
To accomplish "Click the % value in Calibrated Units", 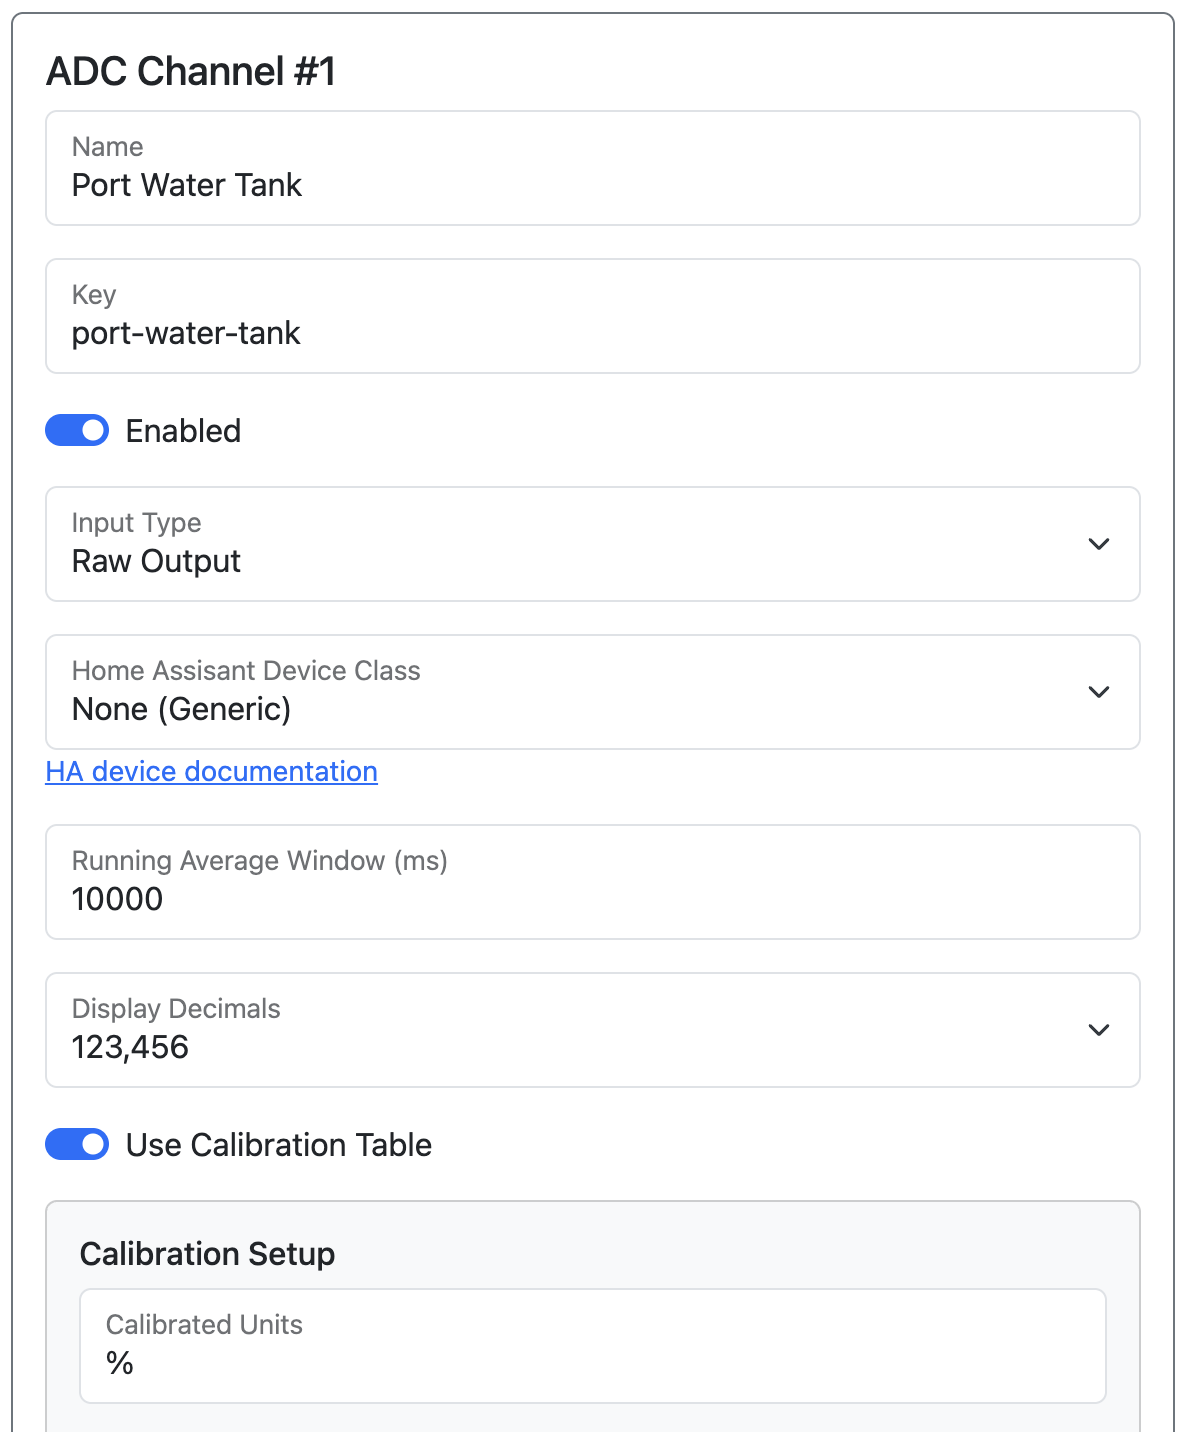I will coord(120,1363).
